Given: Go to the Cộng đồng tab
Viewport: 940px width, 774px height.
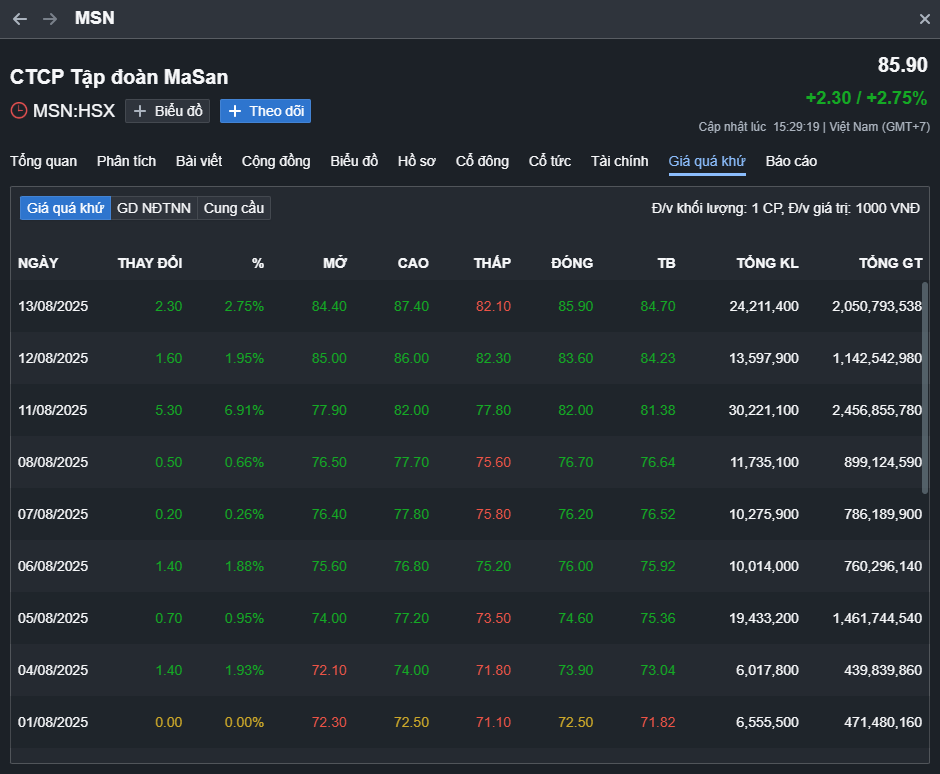Looking at the screenshot, I should point(276,161).
